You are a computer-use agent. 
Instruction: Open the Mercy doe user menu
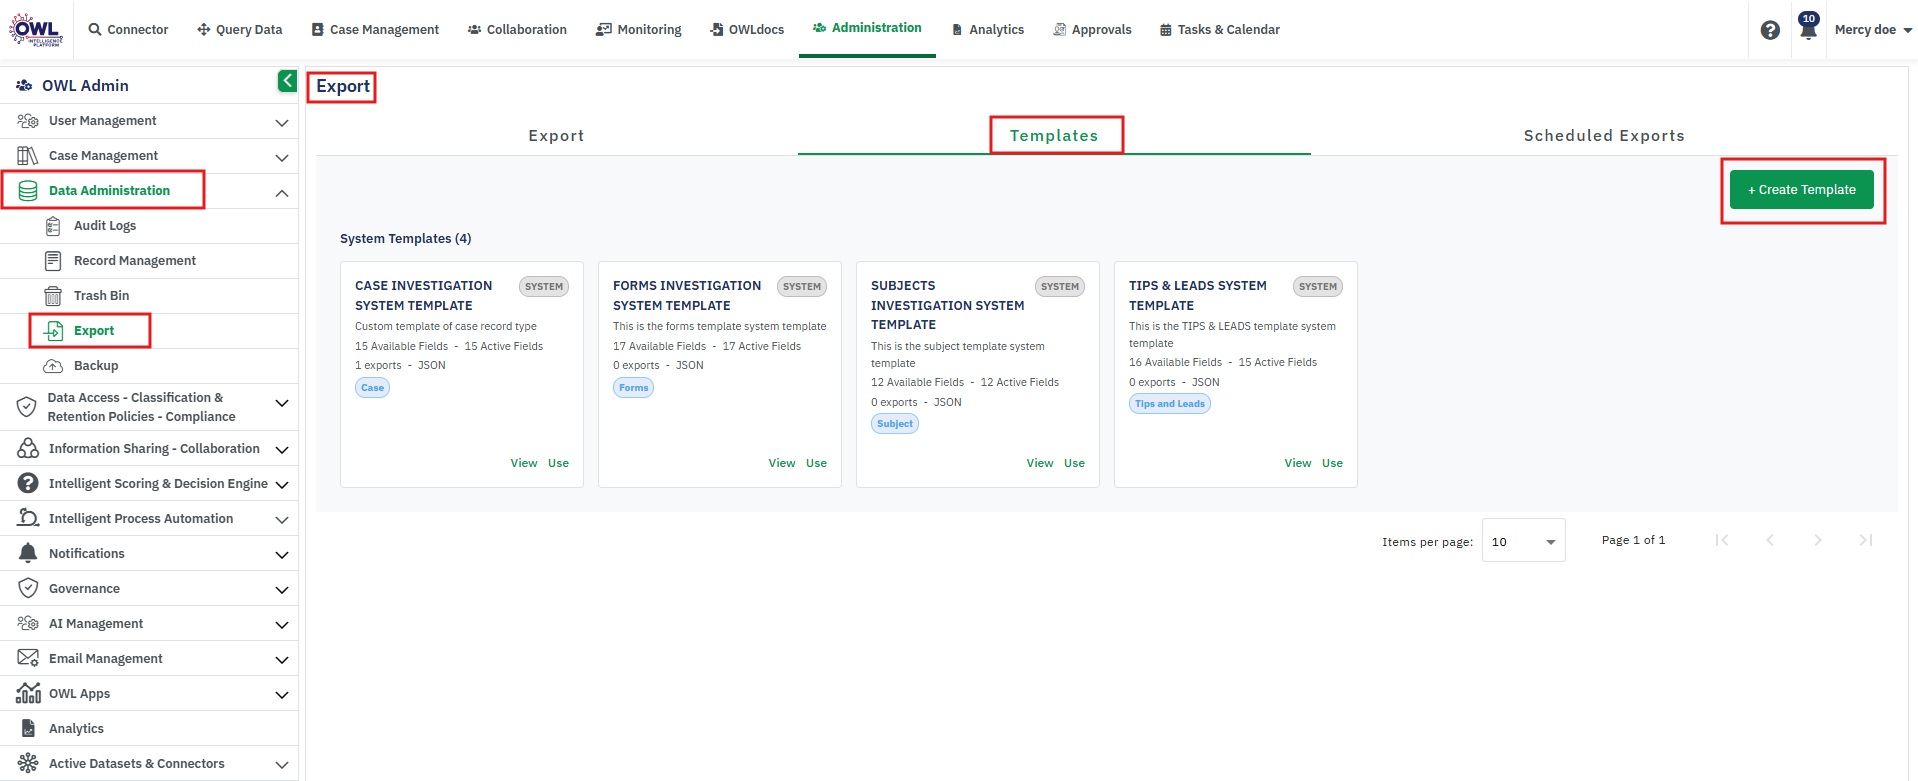pos(1872,30)
